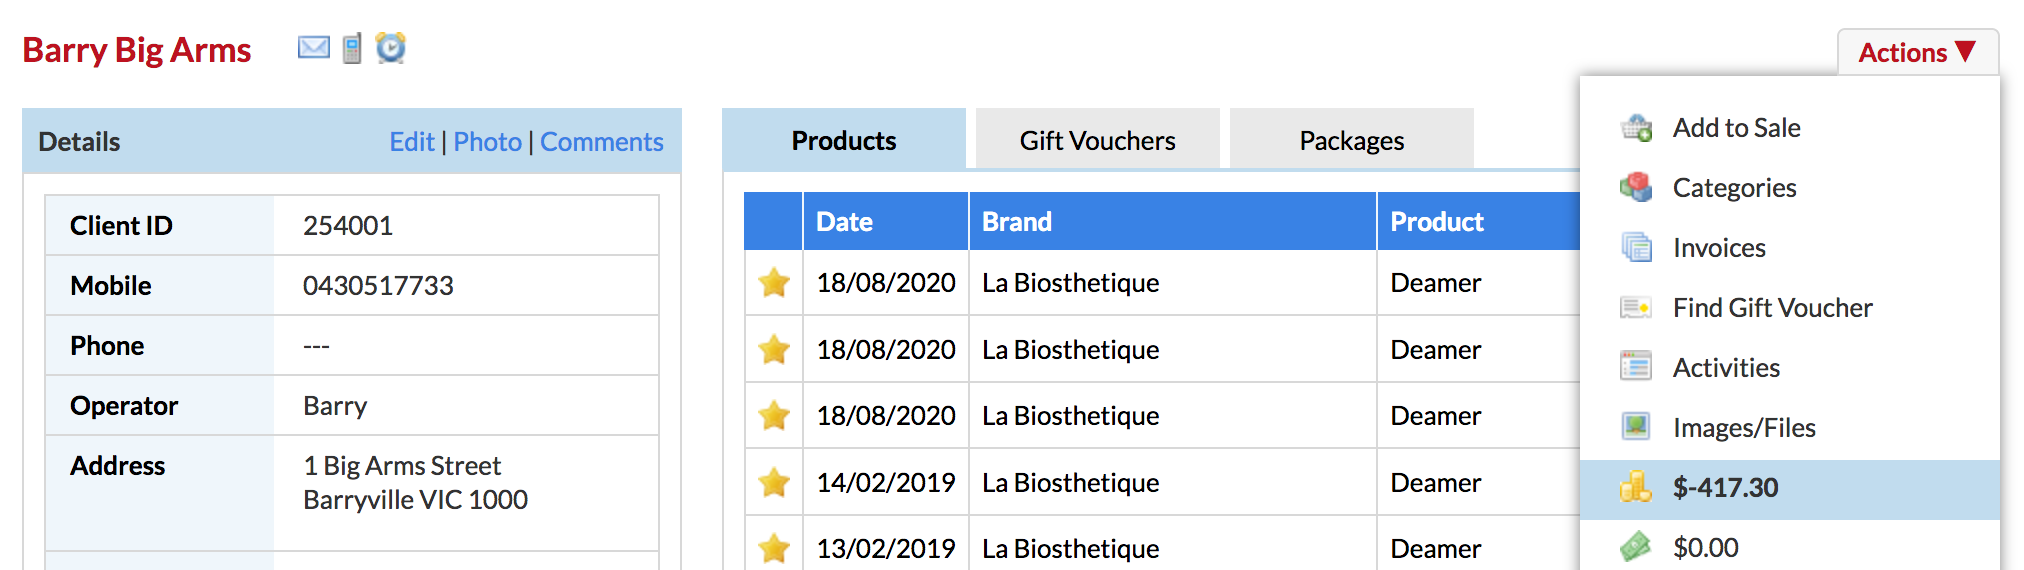This screenshot has height=570, width=2024.
Task: Click the mobile number 0430517733
Action: 378,286
